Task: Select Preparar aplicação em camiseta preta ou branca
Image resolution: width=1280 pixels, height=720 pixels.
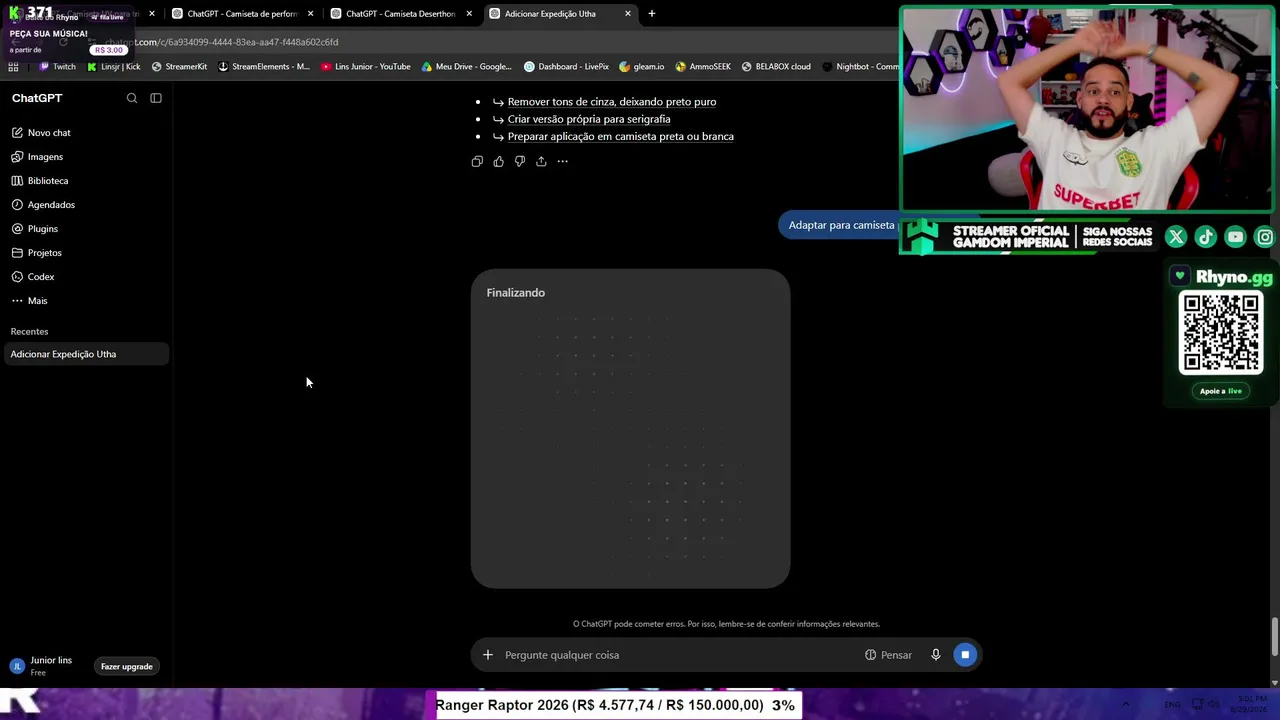Action: click(x=621, y=136)
